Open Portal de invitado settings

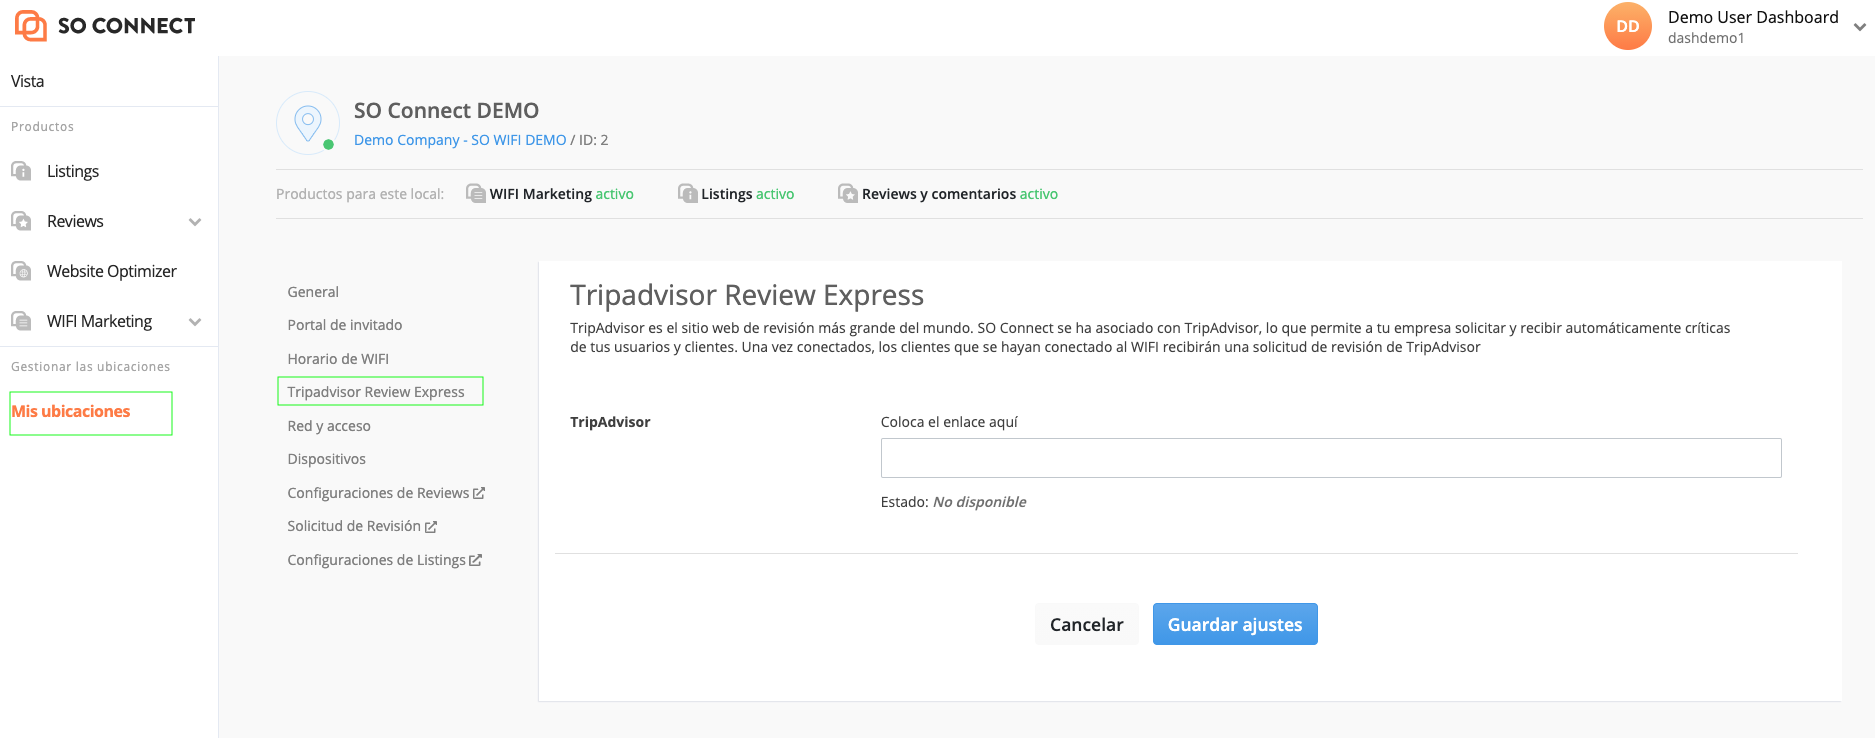point(345,325)
